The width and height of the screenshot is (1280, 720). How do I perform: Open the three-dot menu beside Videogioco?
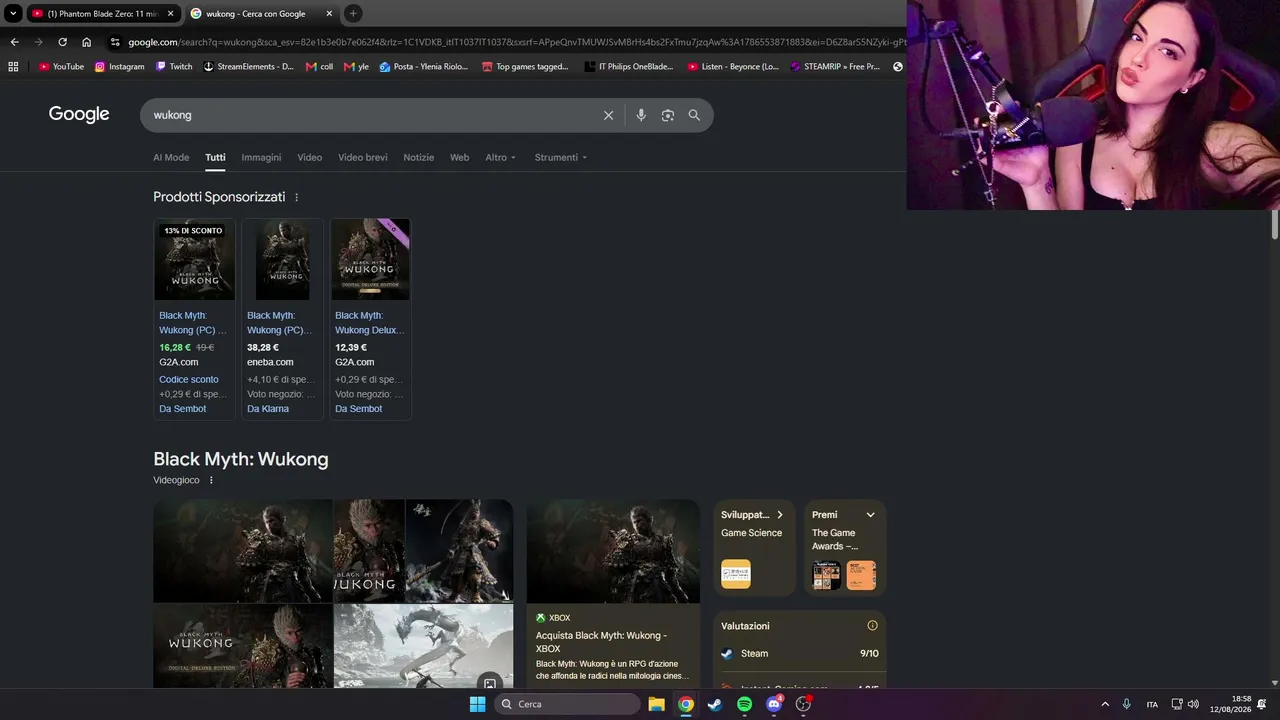[x=211, y=480]
